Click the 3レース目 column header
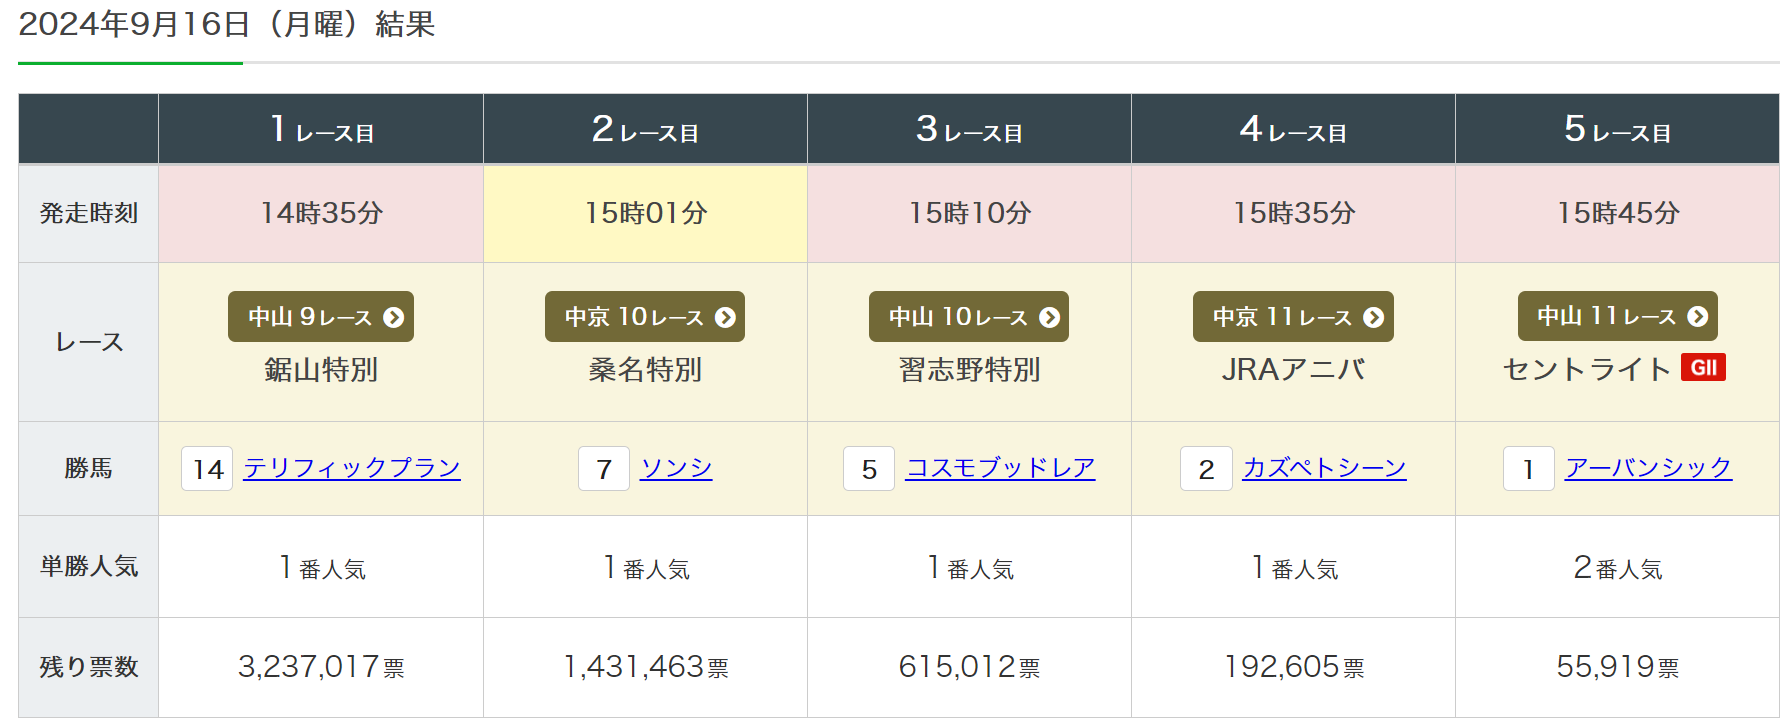This screenshot has height=727, width=1787. (969, 129)
